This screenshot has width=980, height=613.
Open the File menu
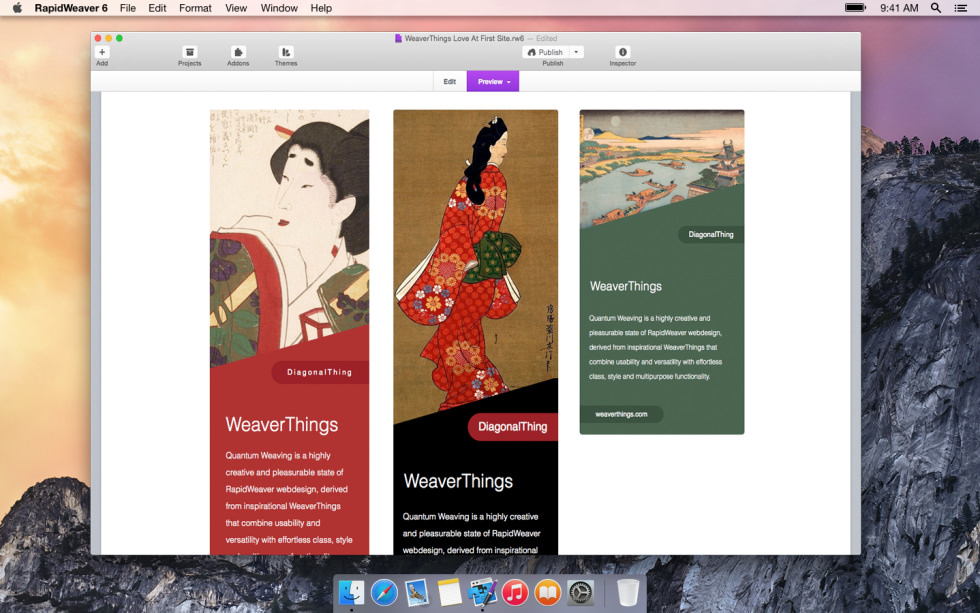pyautogui.click(x=128, y=8)
